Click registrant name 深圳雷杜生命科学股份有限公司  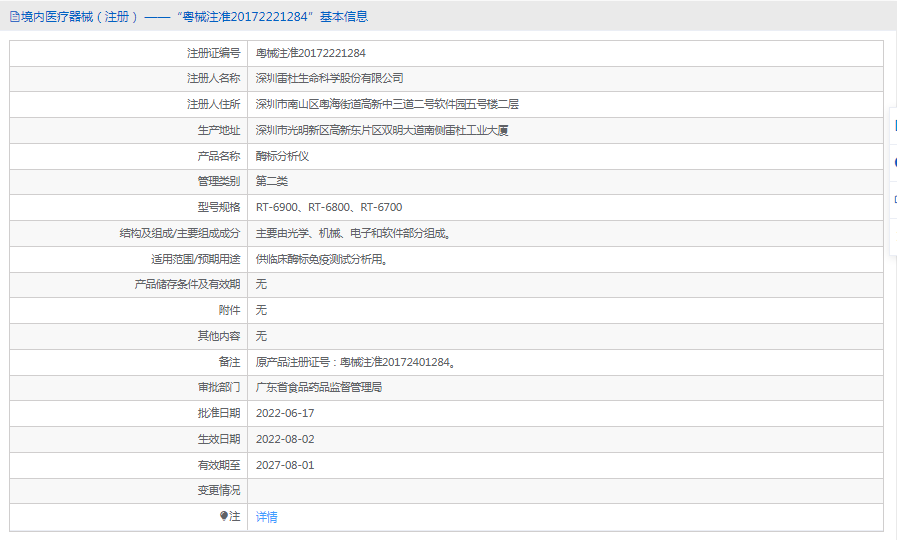pos(330,78)
